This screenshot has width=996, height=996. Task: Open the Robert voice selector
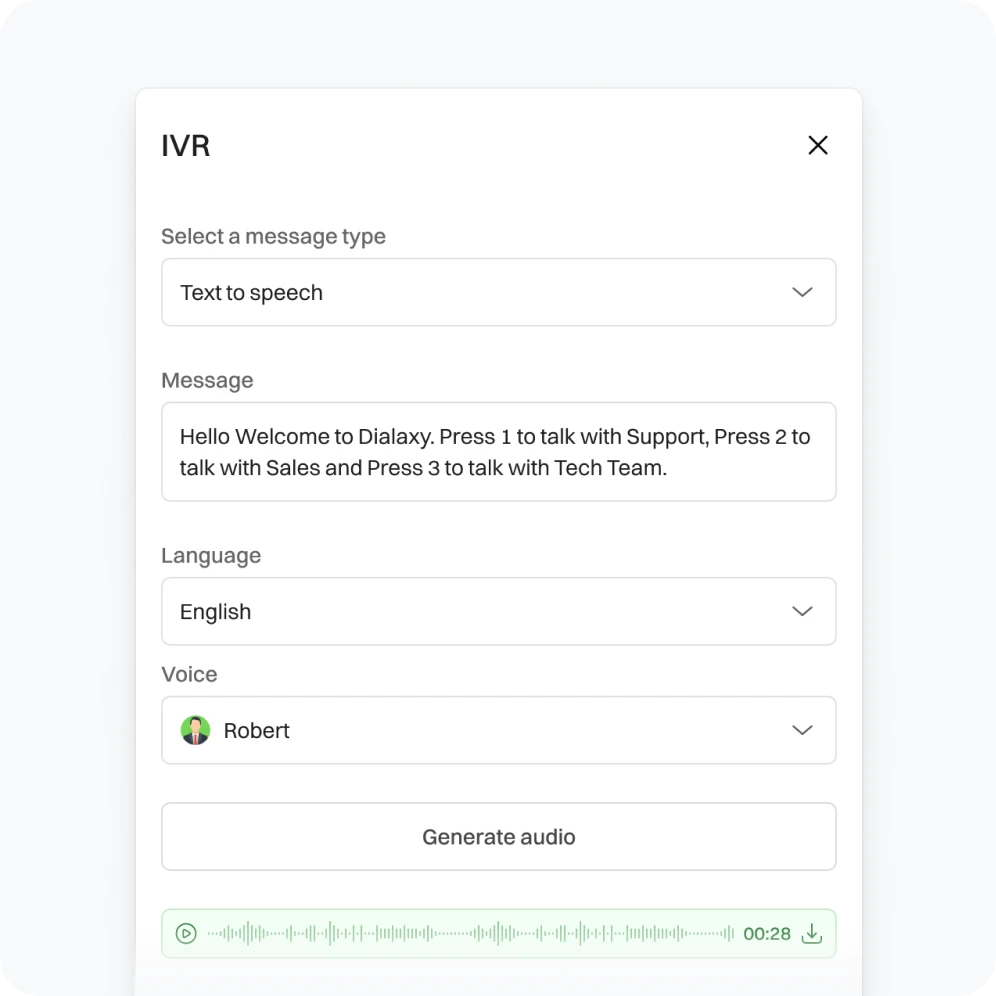(498, 730)
